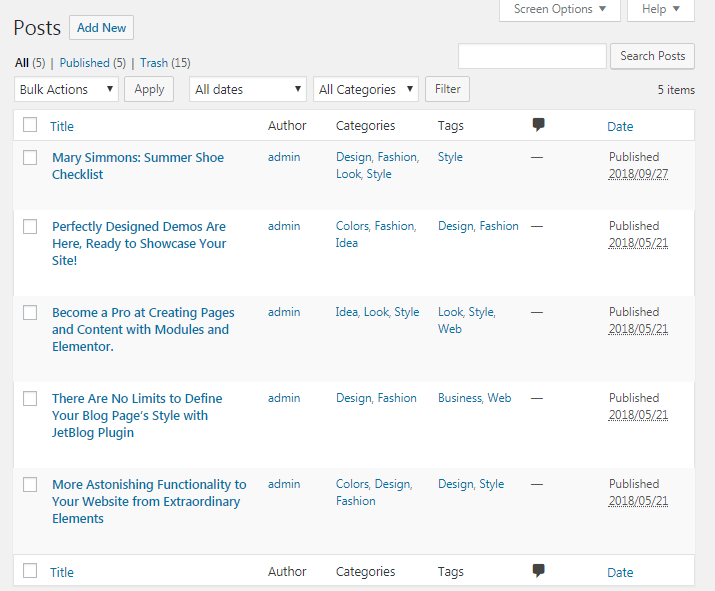
Task: Expand the Screen Options panel
Action: coord(560,9)
